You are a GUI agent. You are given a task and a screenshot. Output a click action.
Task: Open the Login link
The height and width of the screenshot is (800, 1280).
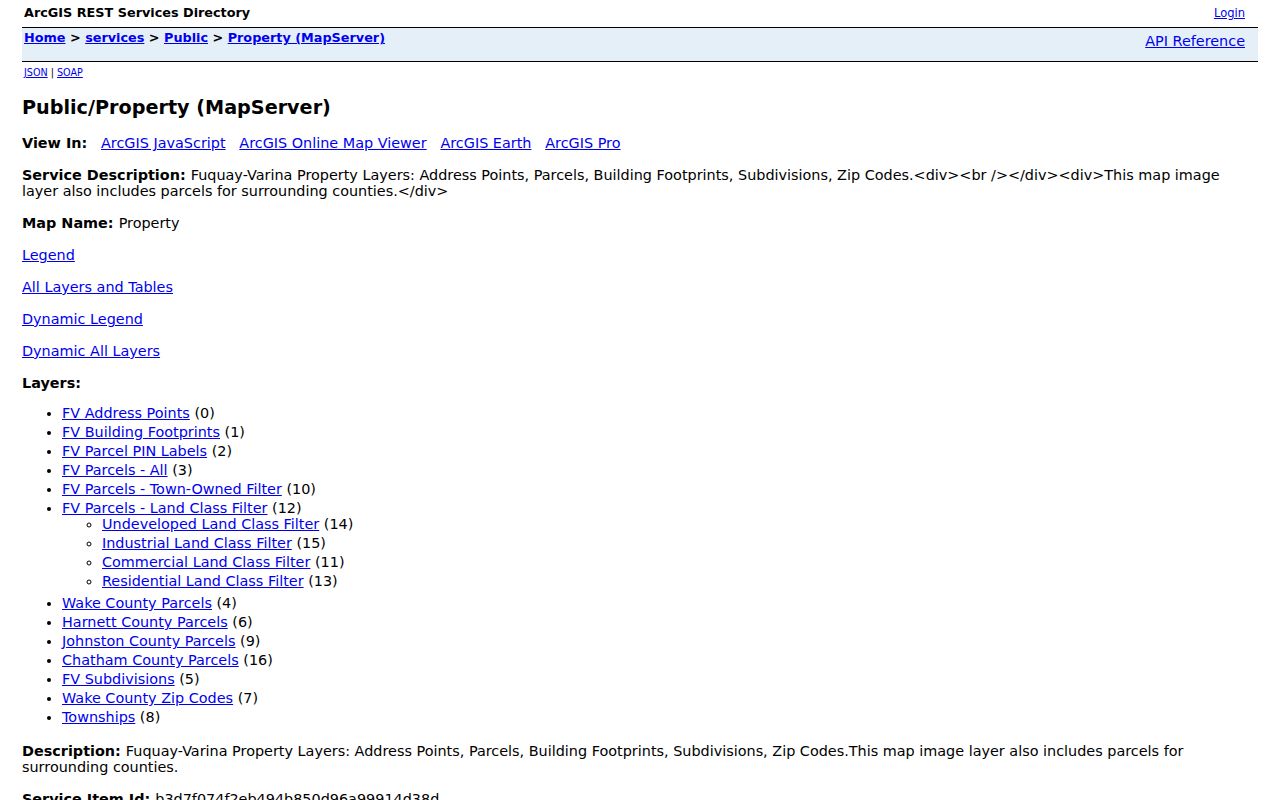1229,13
